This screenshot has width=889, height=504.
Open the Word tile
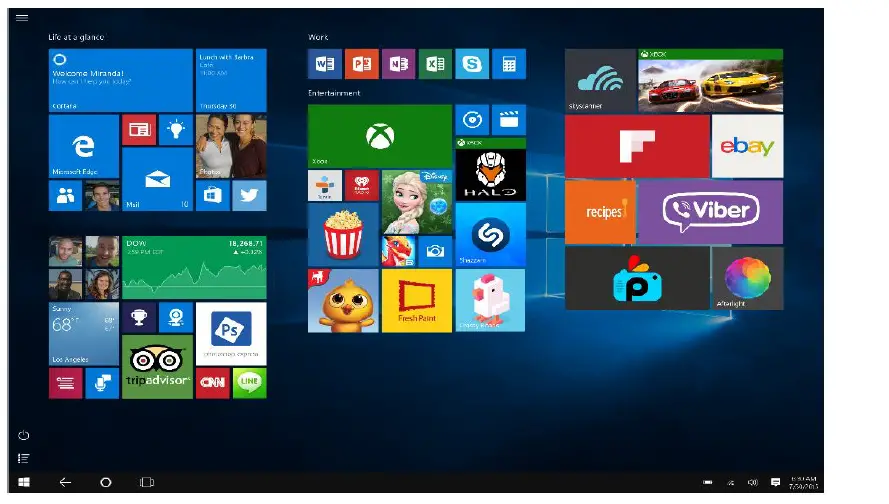(x=325, y=63)
